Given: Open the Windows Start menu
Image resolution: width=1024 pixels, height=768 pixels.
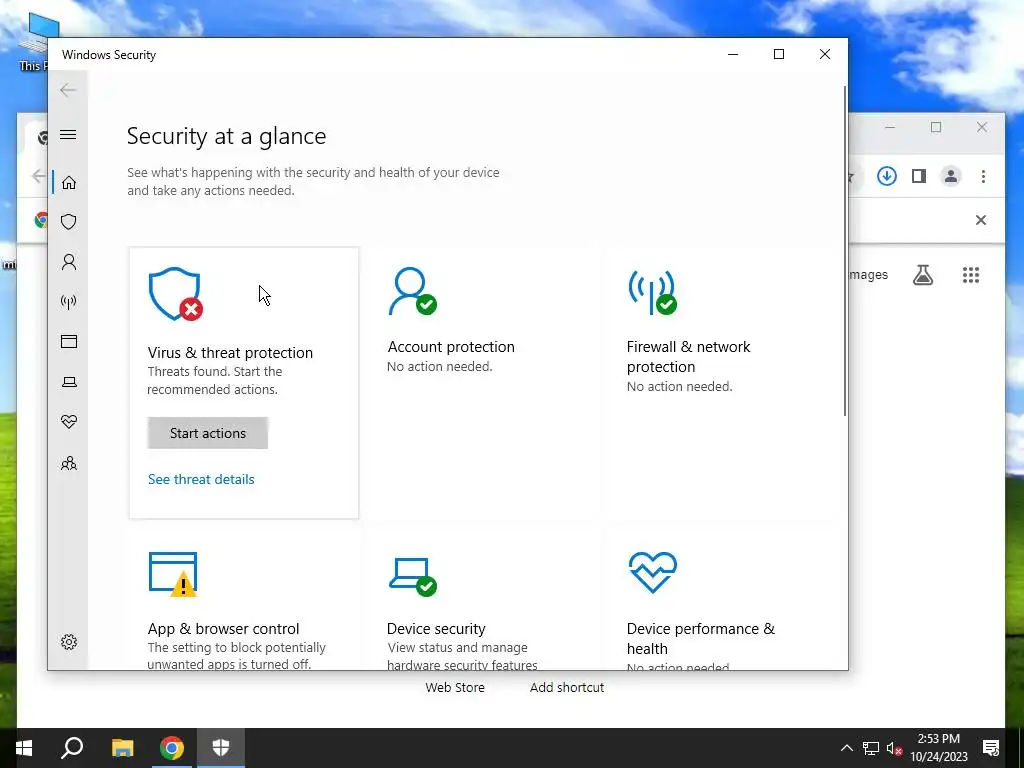Looking at the screenshot, I should point(24,748).
